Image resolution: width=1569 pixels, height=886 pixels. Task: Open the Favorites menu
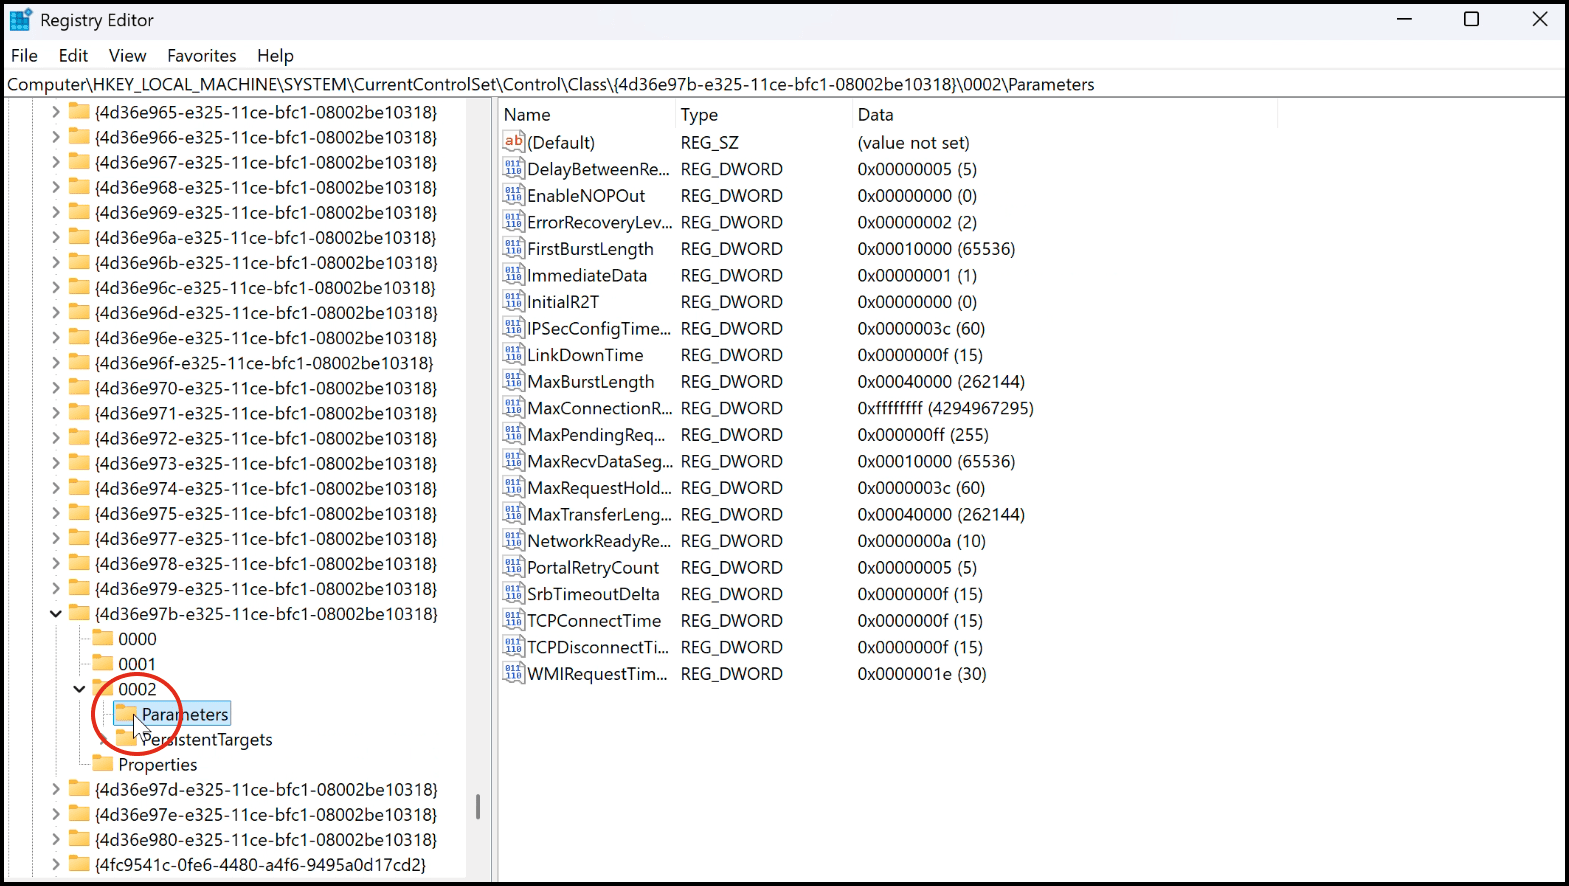point(201,56)
